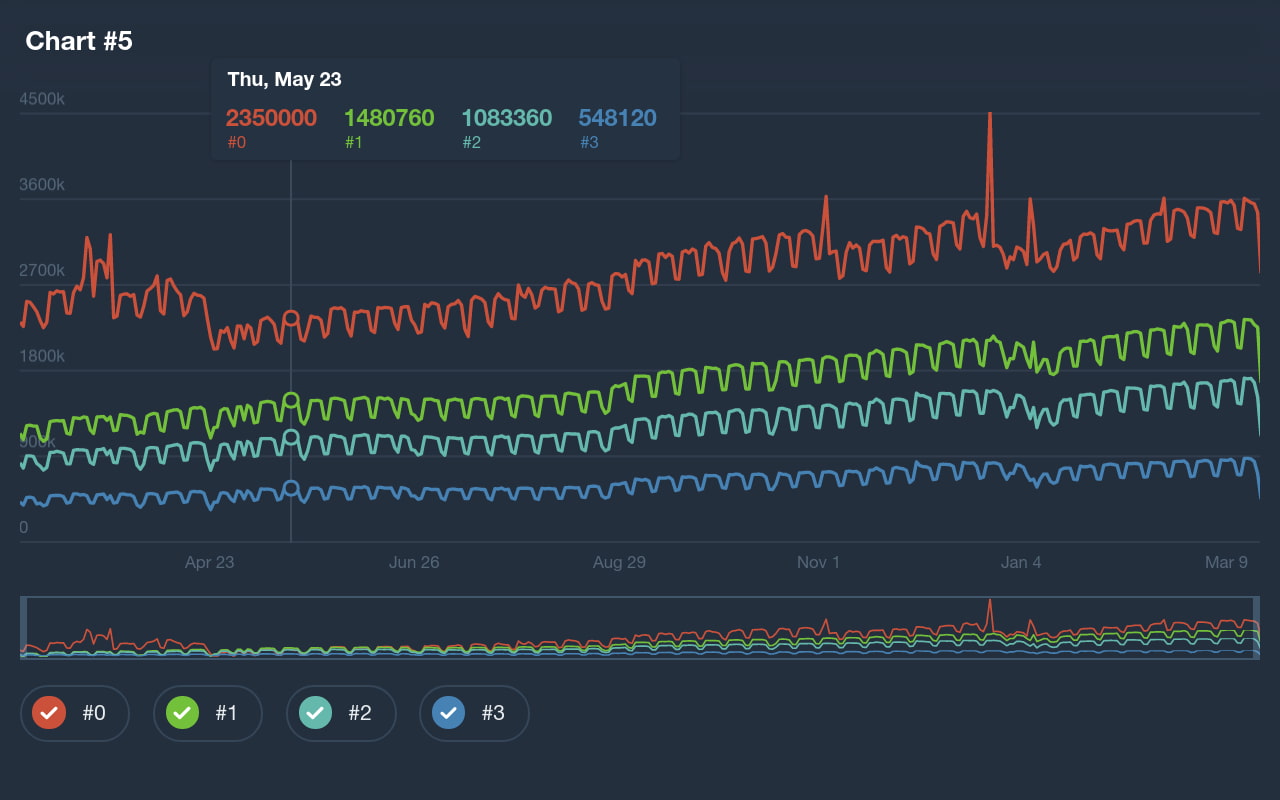Click the tallest red spike peak
The width and height of the screenshot is (1280, 800).
pos(989,114)
